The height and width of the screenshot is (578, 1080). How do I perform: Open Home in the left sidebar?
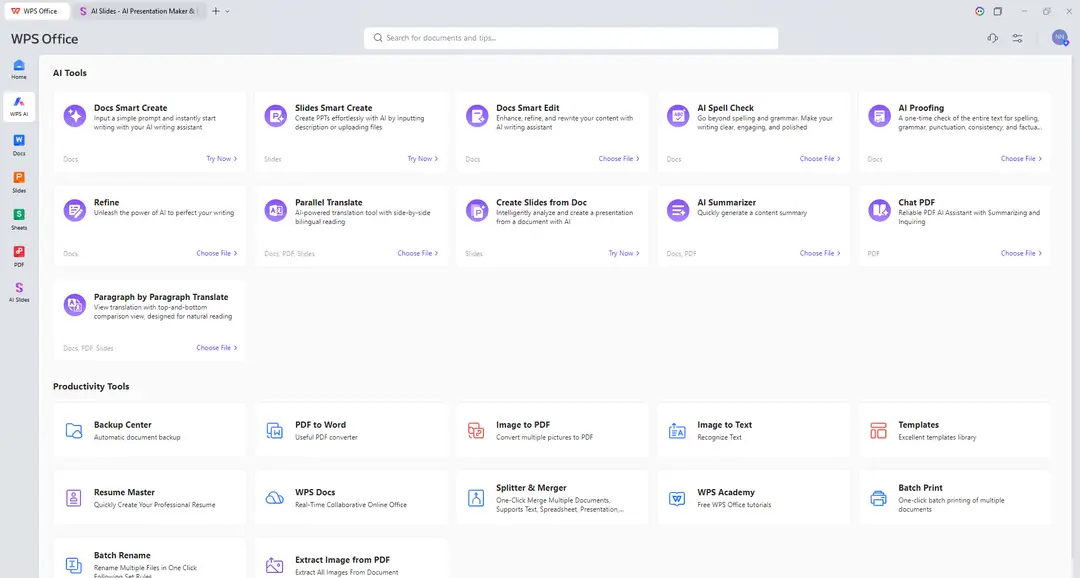(19, 69)
